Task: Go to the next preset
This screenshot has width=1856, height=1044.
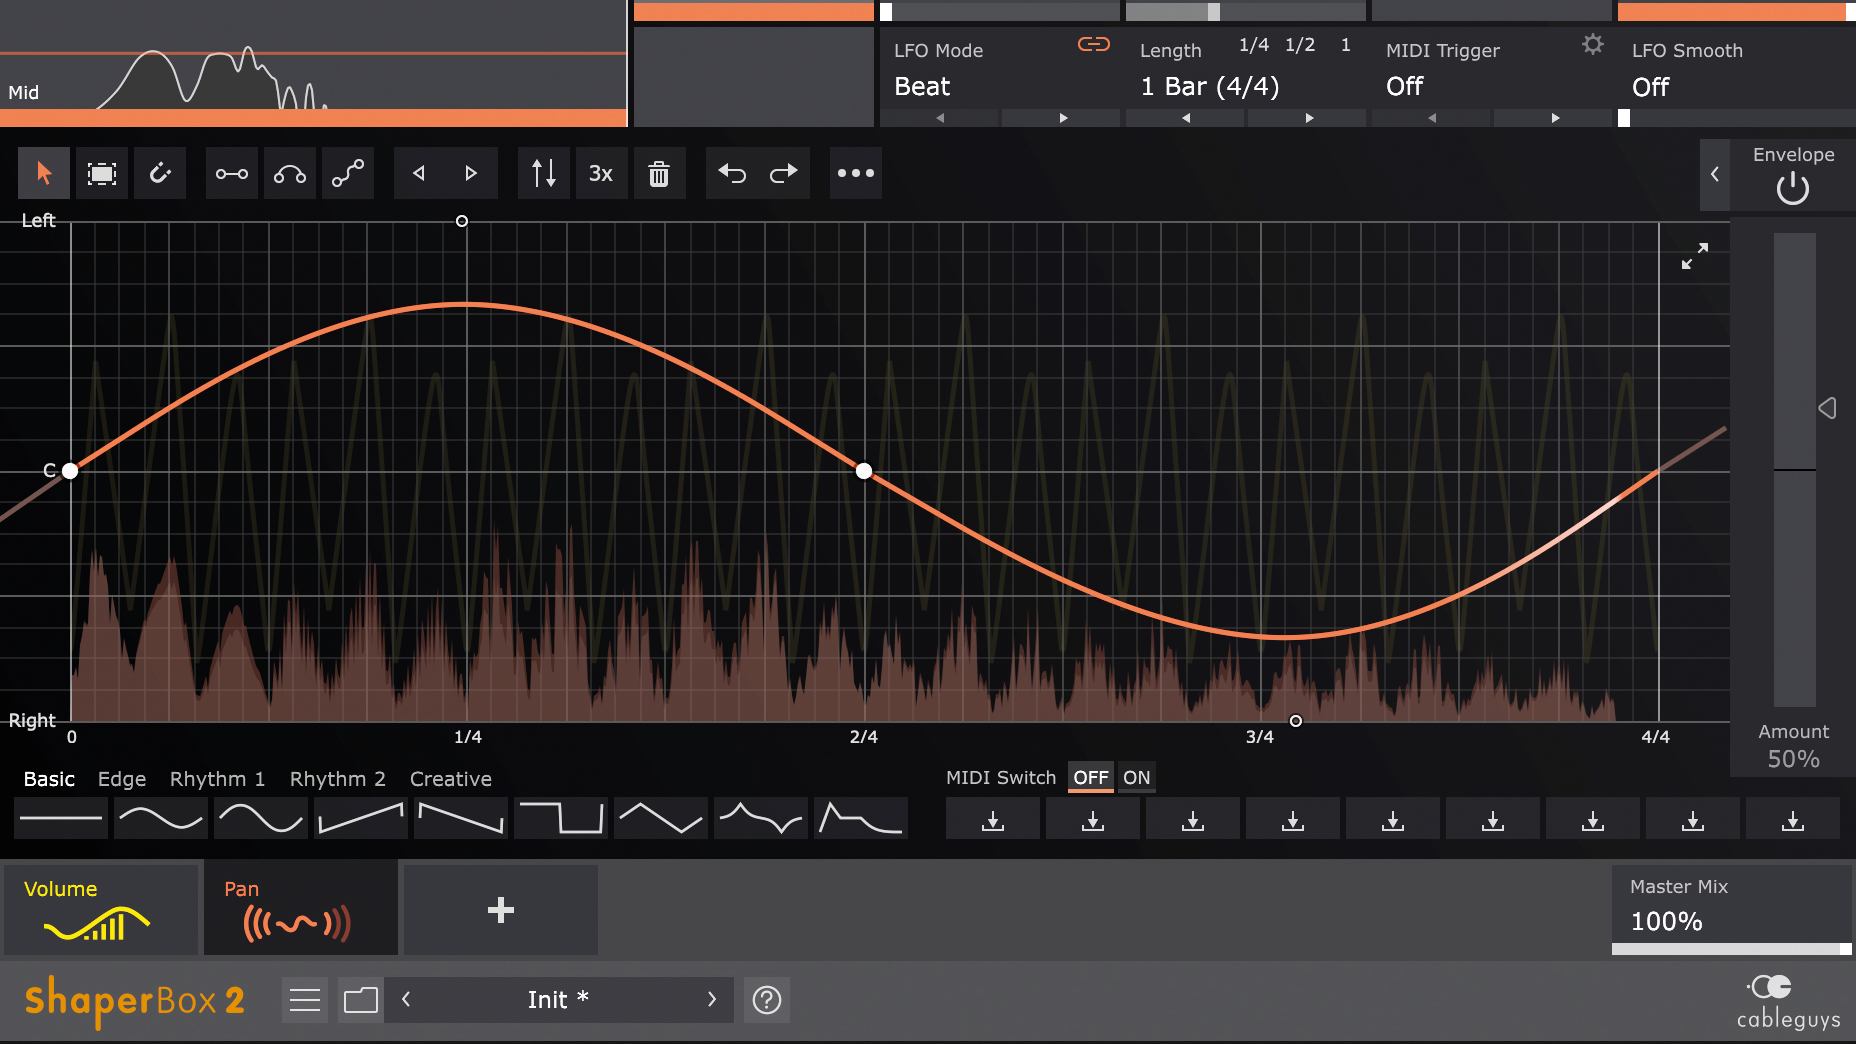Action: [712, 999]
